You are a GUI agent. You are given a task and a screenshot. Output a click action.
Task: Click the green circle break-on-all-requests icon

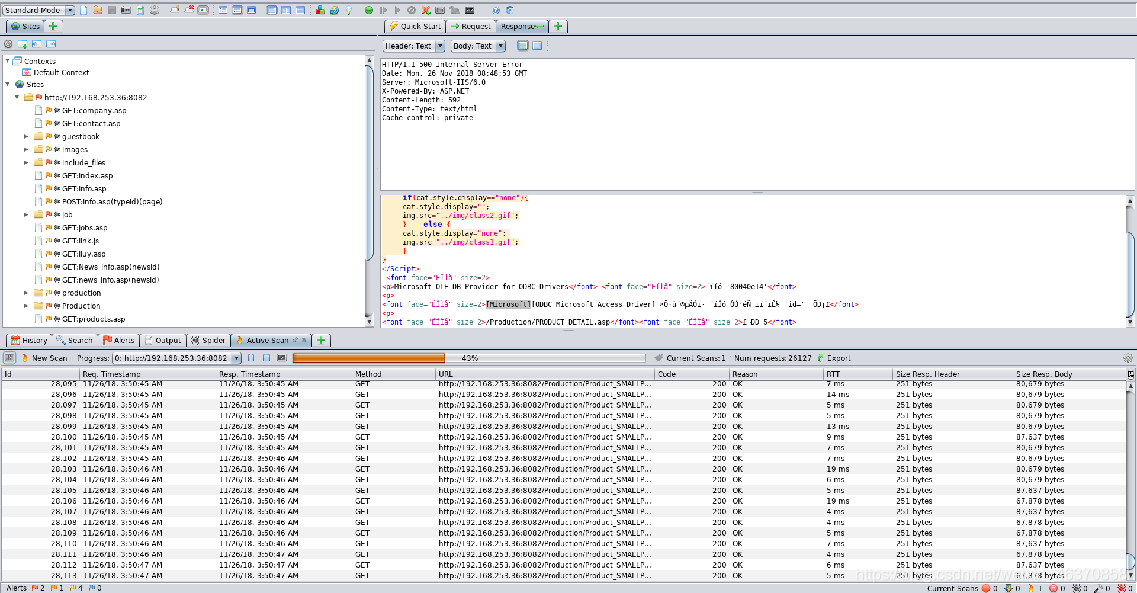(368, 10)
